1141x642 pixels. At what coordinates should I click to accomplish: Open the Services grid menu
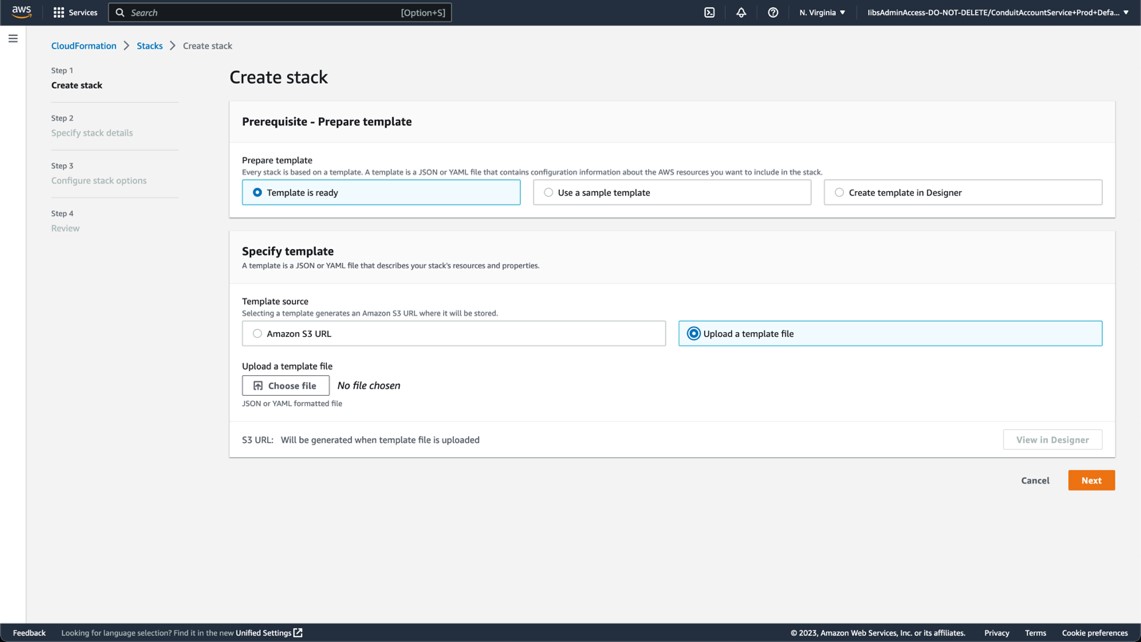click(75, 12)
